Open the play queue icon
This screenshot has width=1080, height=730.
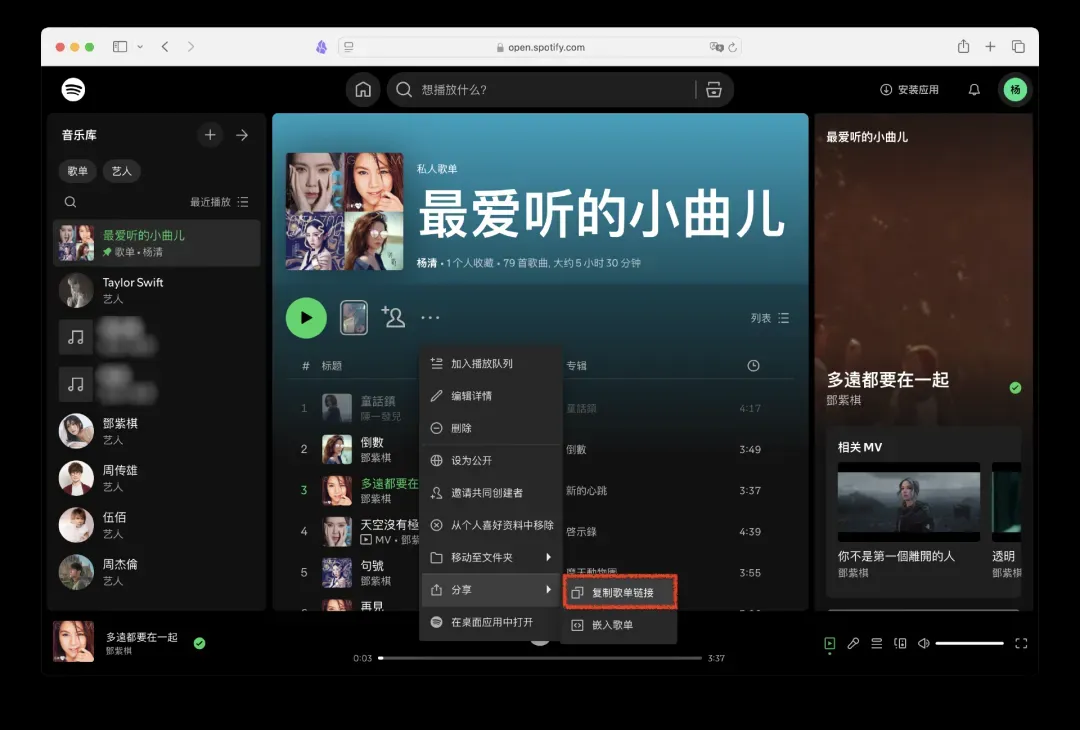(x=877, y=643)
